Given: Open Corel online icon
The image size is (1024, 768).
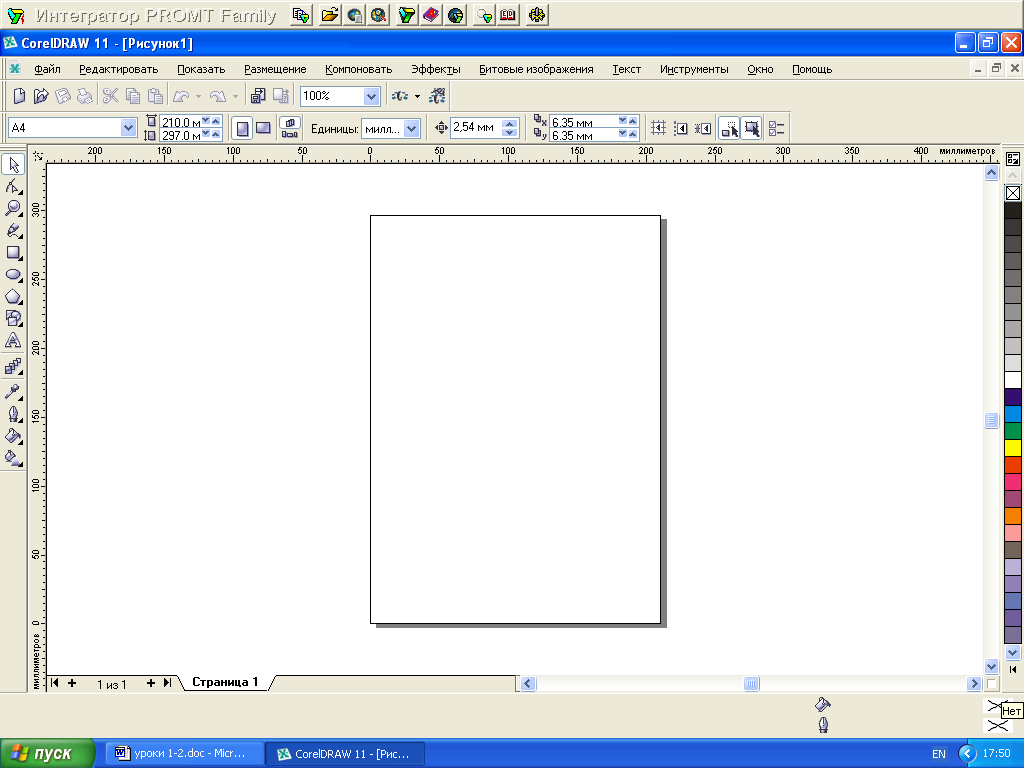Looking at the screenshot, I should (x=437, y=96).
